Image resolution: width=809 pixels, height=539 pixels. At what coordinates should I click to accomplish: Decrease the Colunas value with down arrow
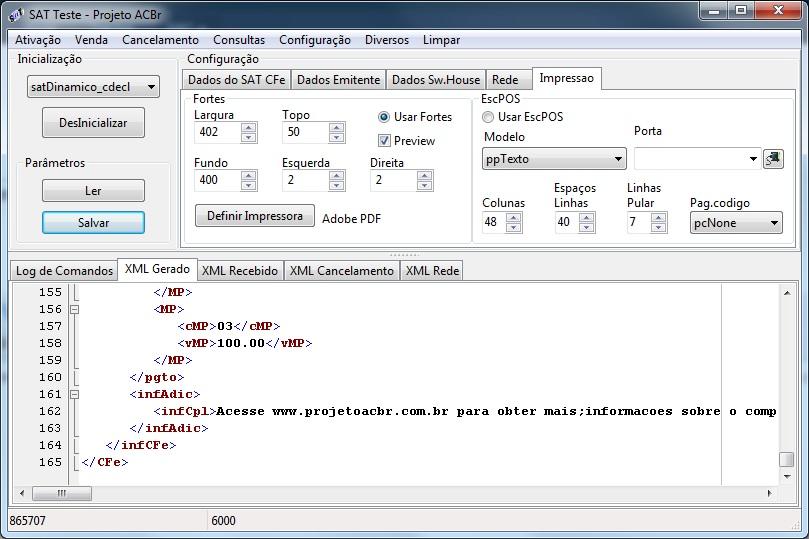pos(513,227)
